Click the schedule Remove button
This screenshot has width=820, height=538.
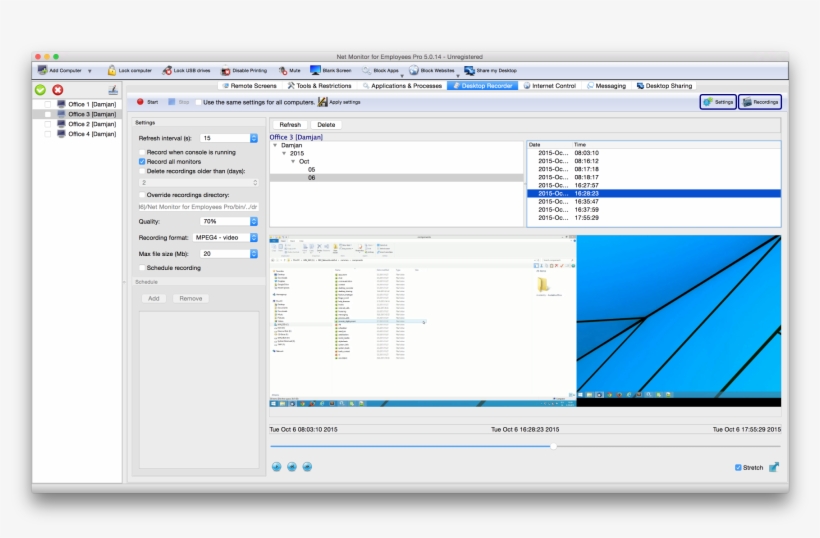[x=191, y=299]
